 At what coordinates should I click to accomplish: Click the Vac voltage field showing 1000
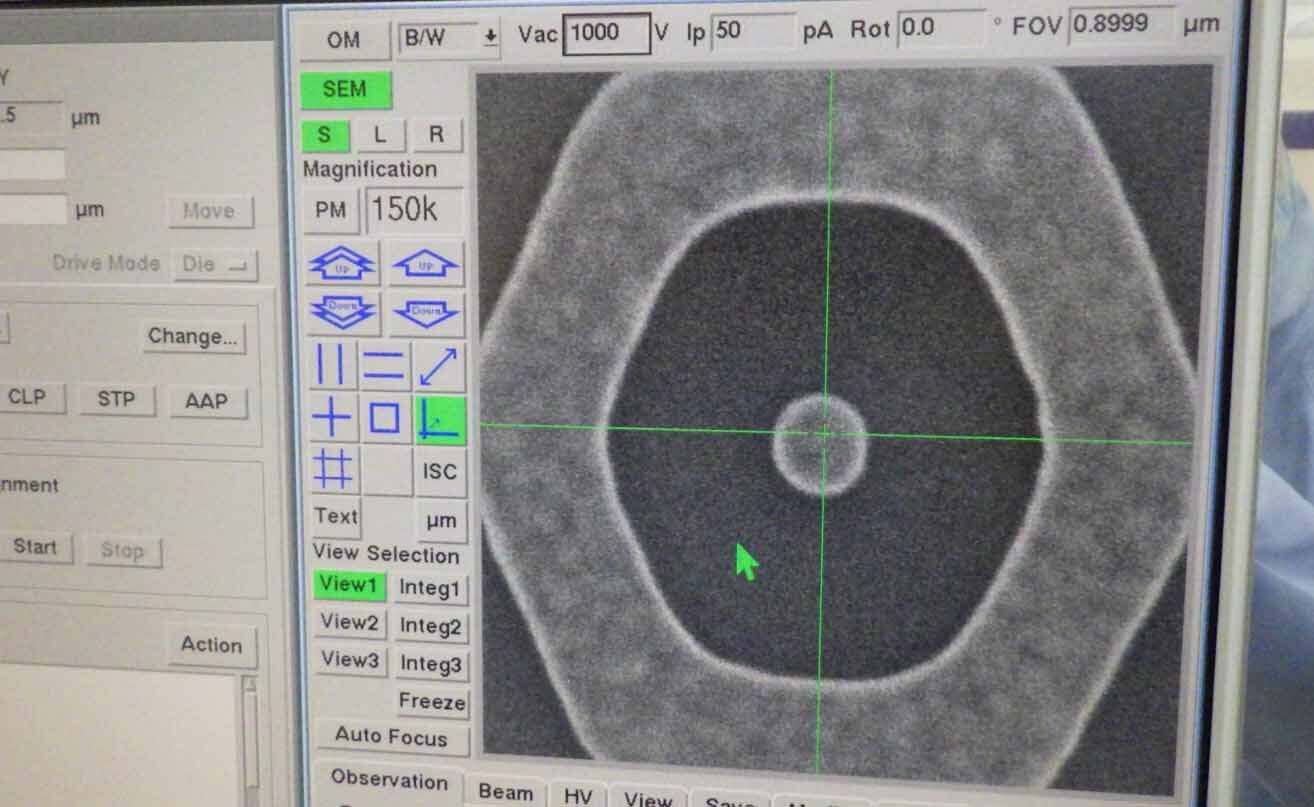[x=606, y=34]
